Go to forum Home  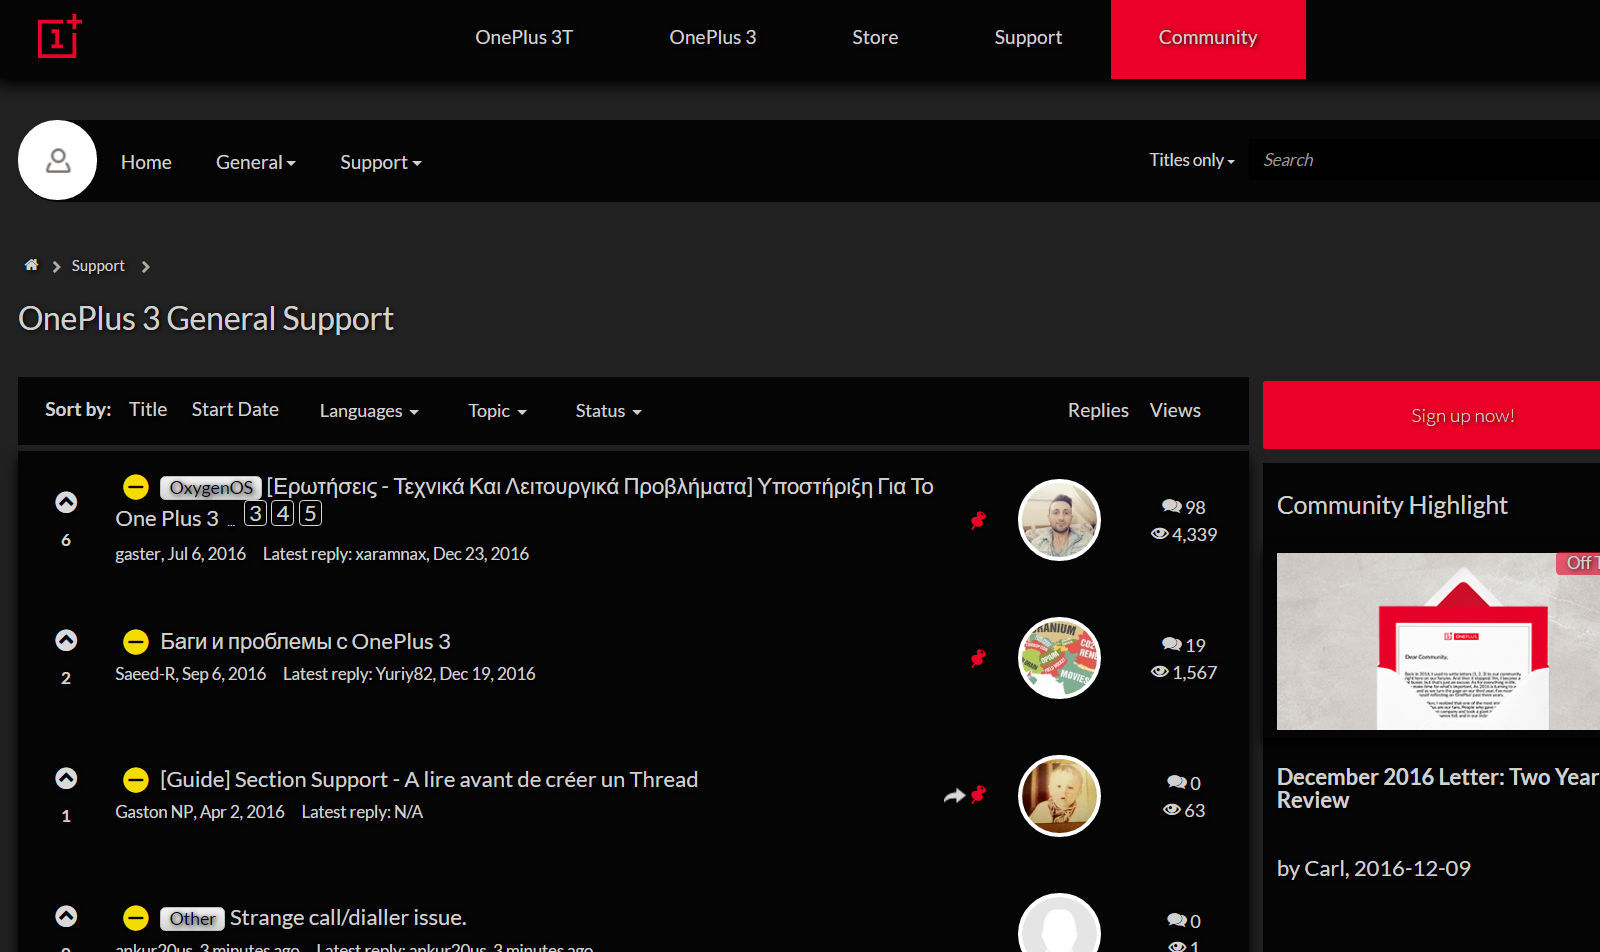point(146,162)
